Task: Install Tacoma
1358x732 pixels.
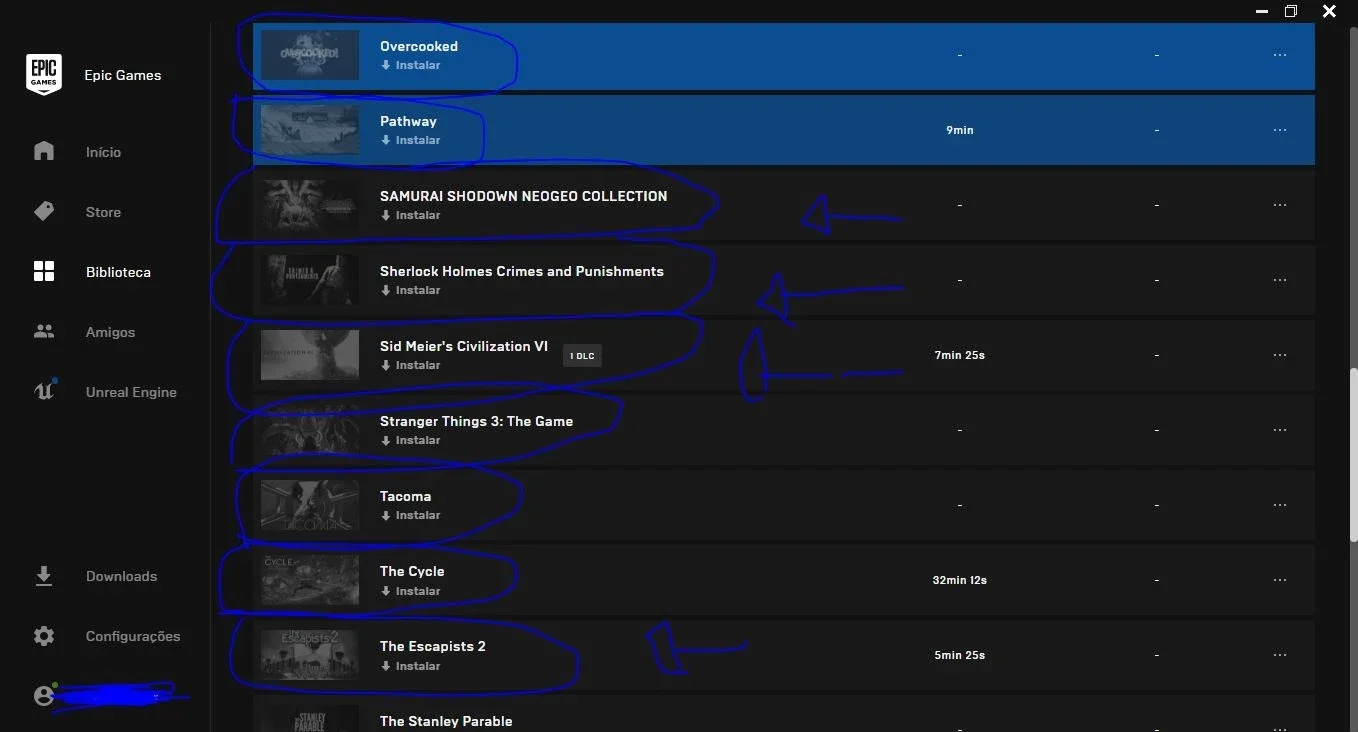Action: point(411,515)
